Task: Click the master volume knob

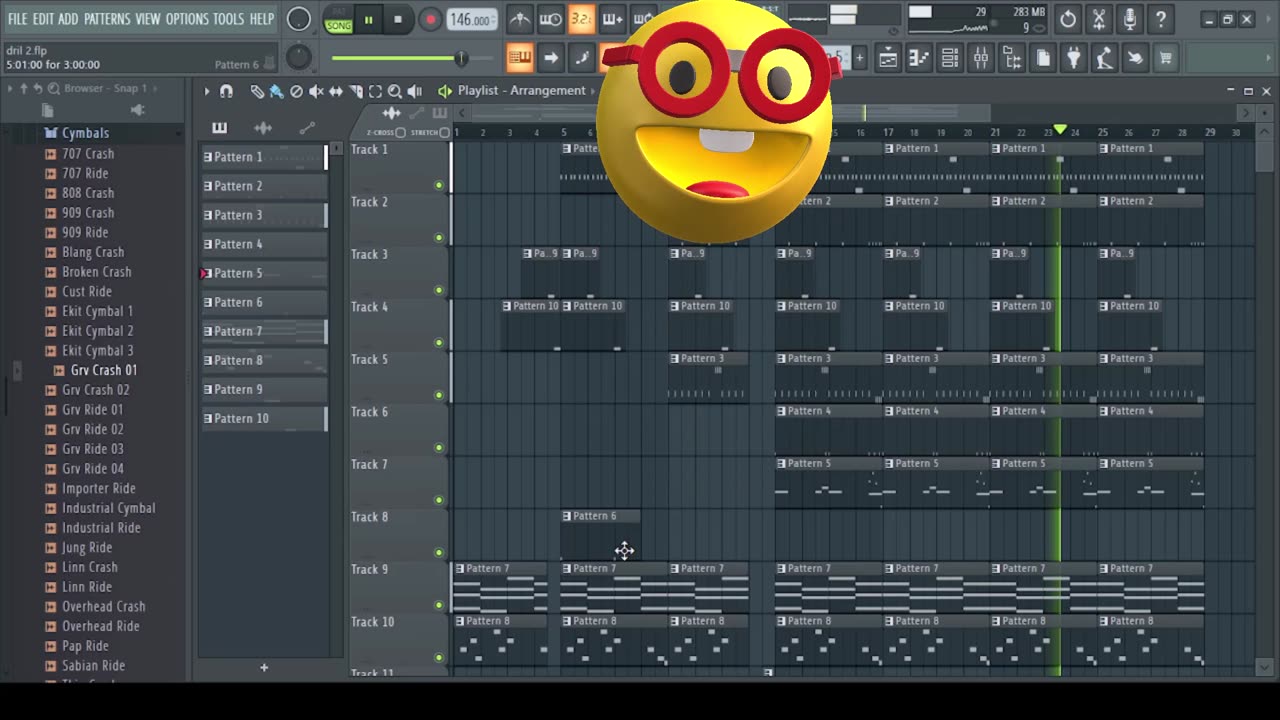Action: pyautogui.click(x=298, y=19)
